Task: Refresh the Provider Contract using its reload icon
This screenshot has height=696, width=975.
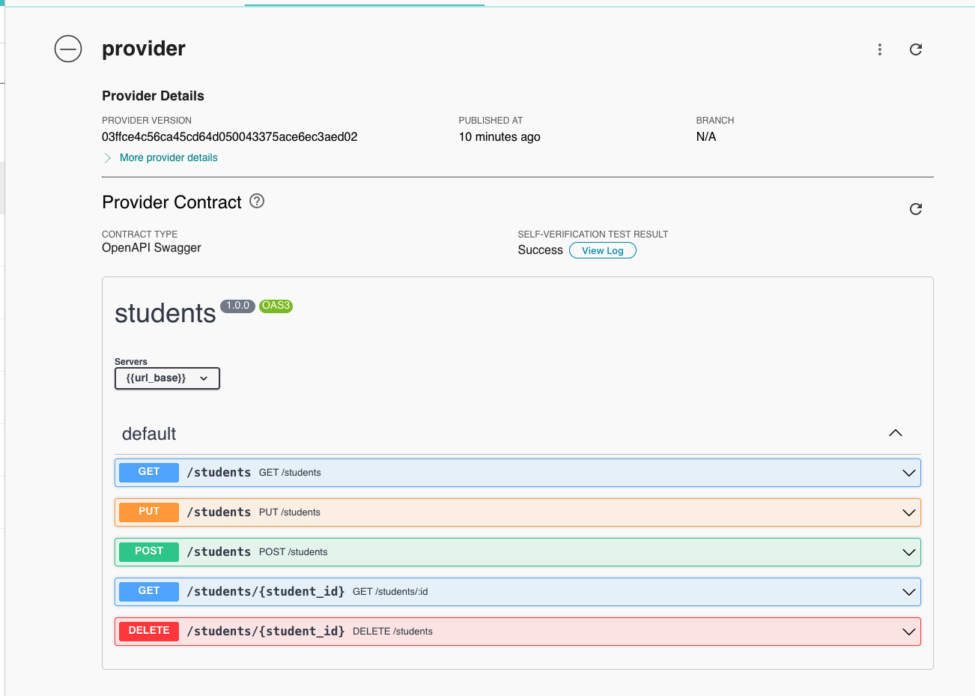Action: point(915,209)
